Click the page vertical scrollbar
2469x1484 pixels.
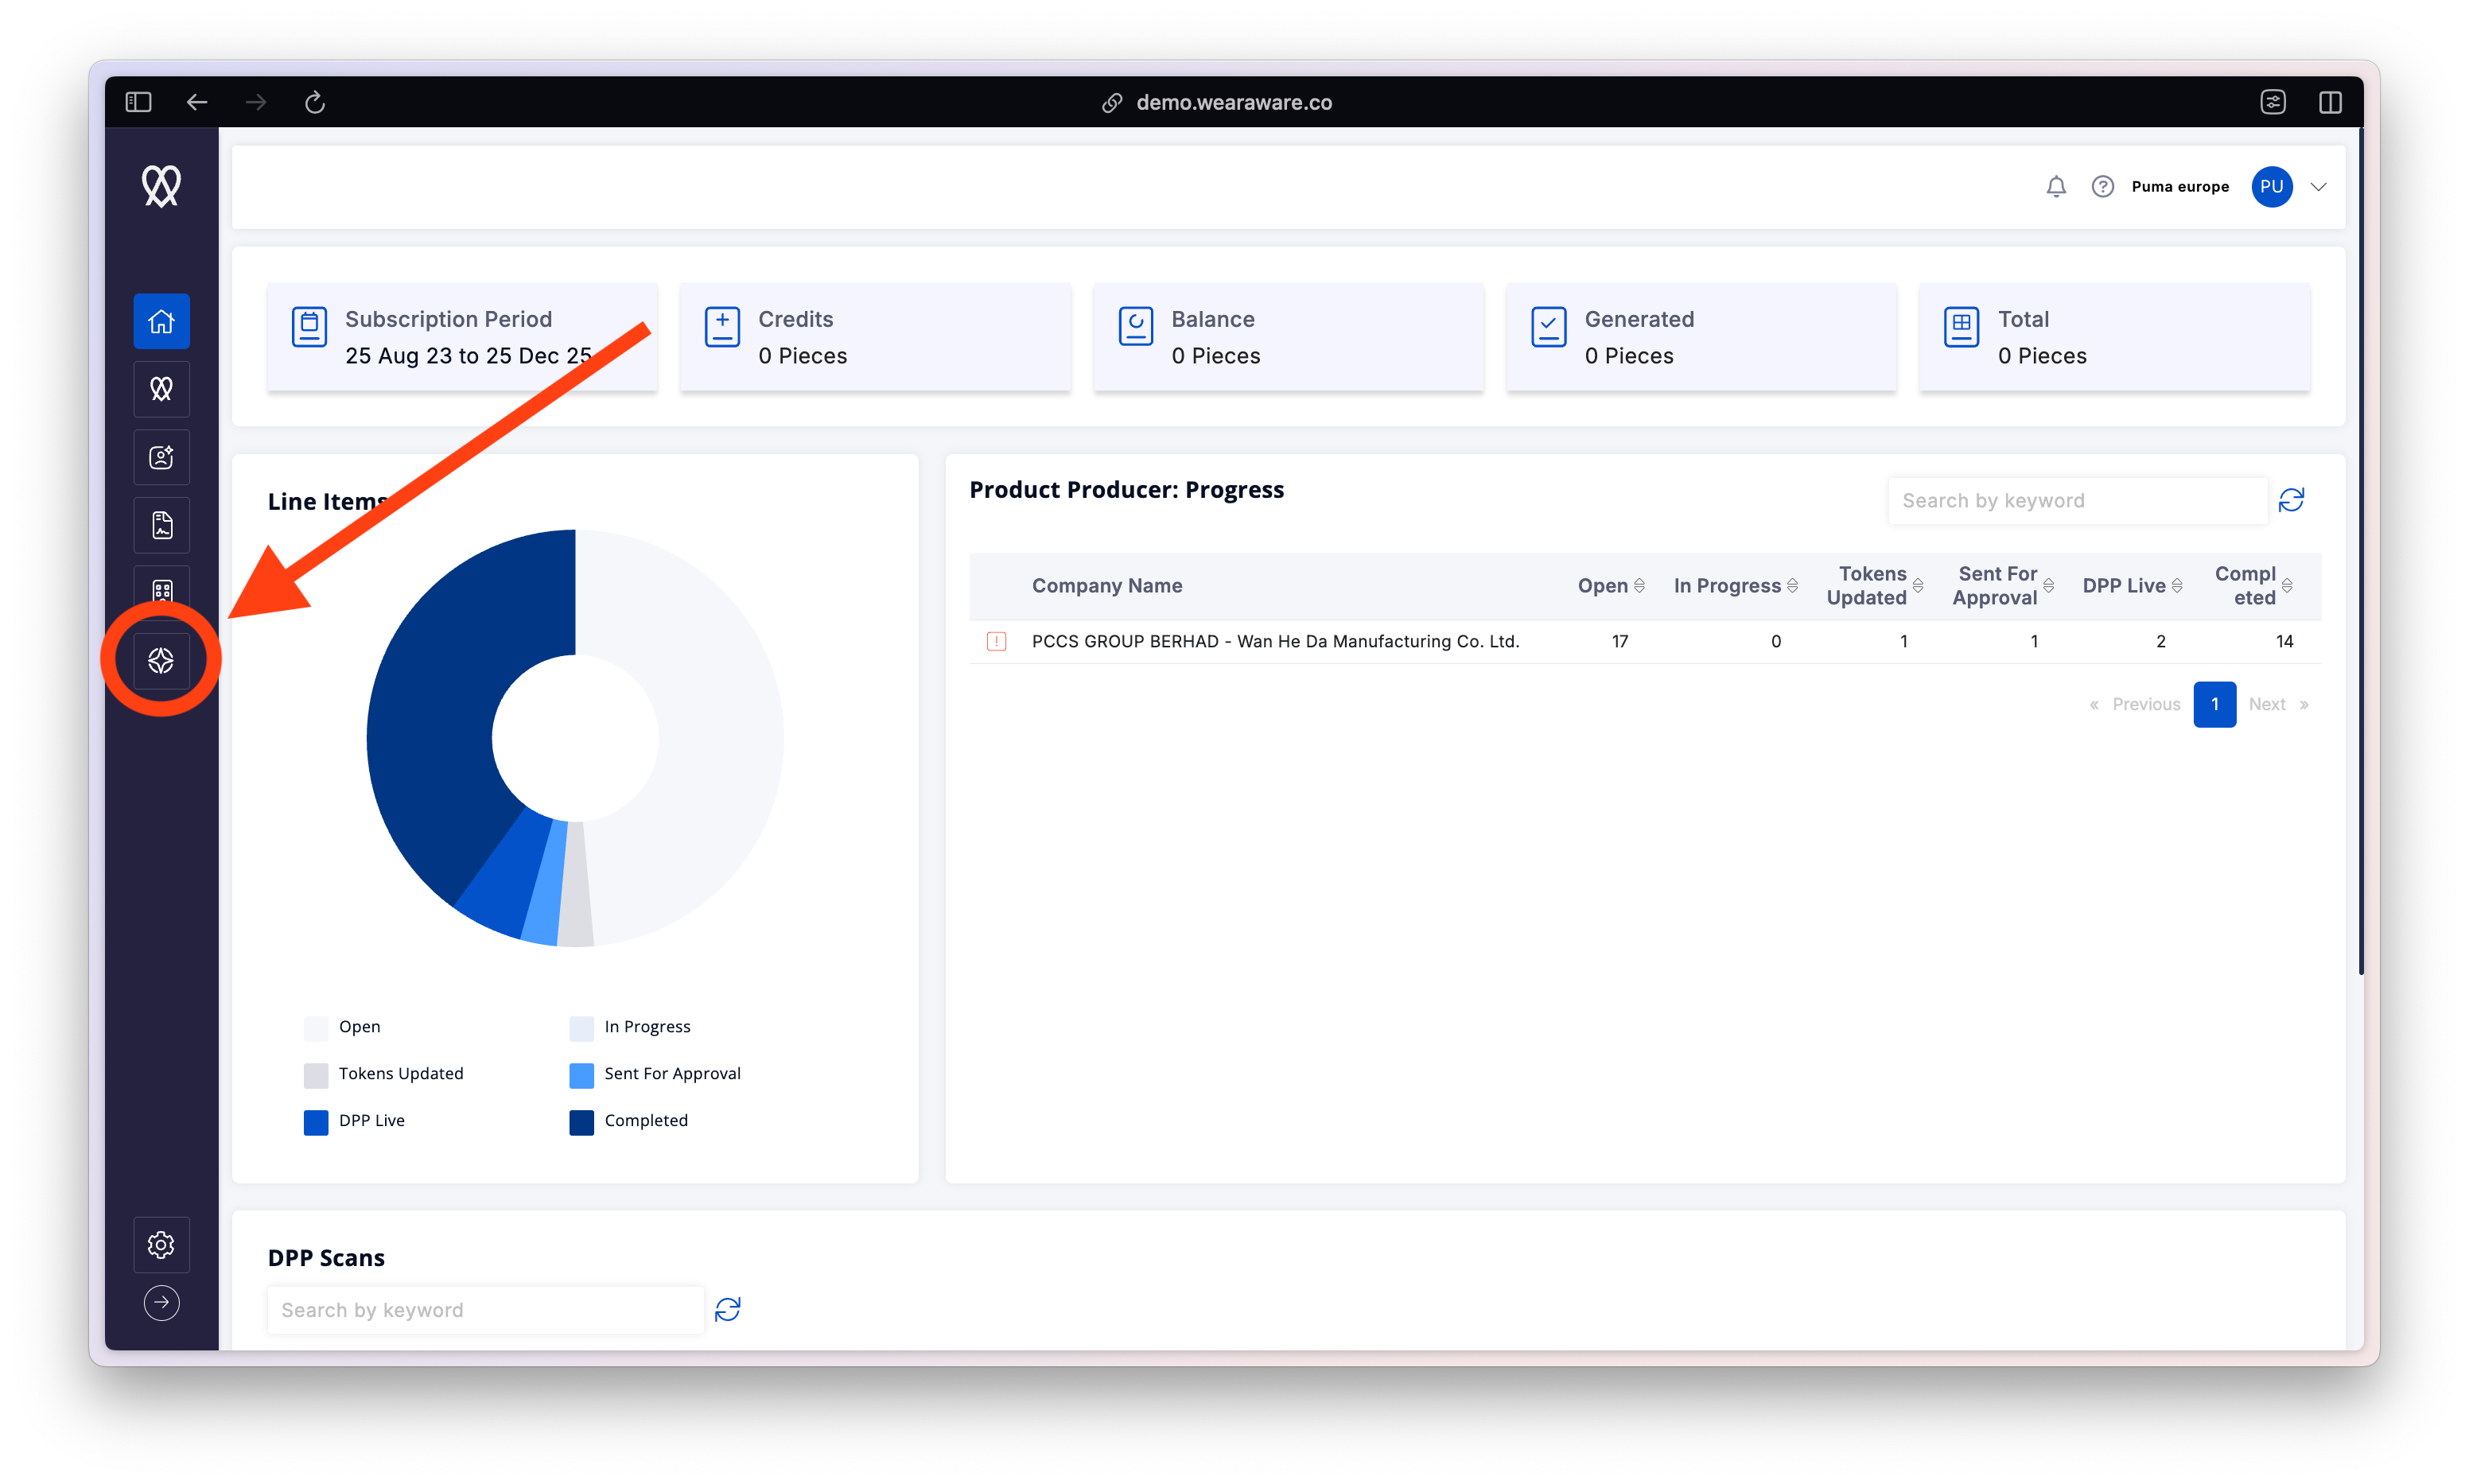2360,550
